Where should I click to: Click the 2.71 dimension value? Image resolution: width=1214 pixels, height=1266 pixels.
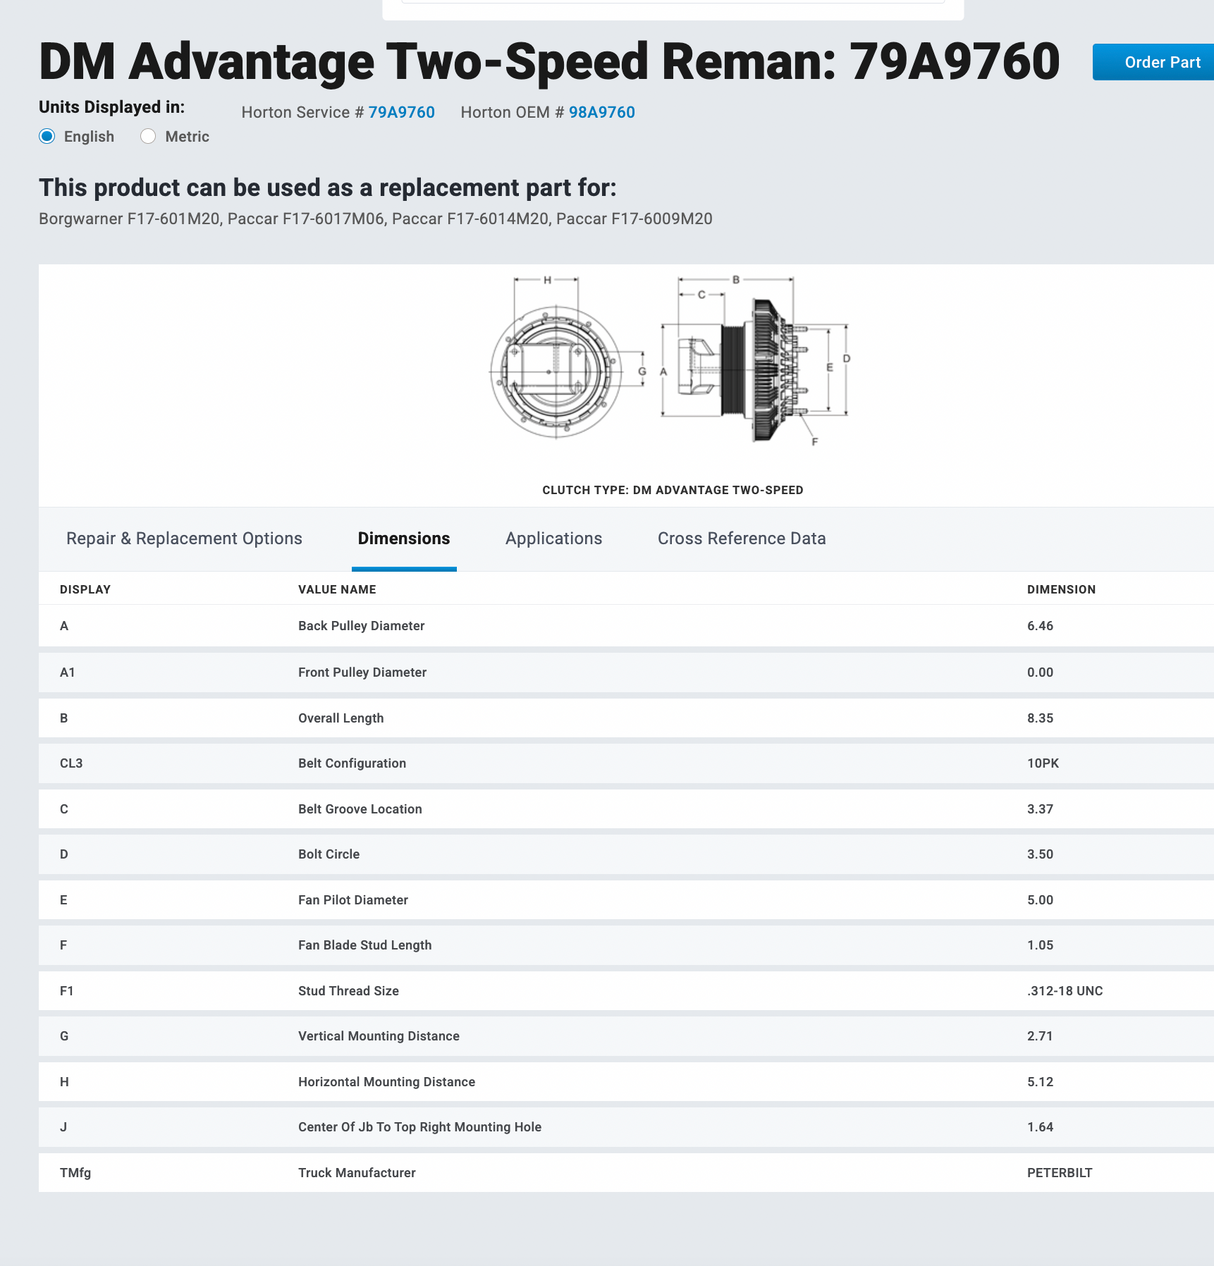[x=1040, y=1036]
